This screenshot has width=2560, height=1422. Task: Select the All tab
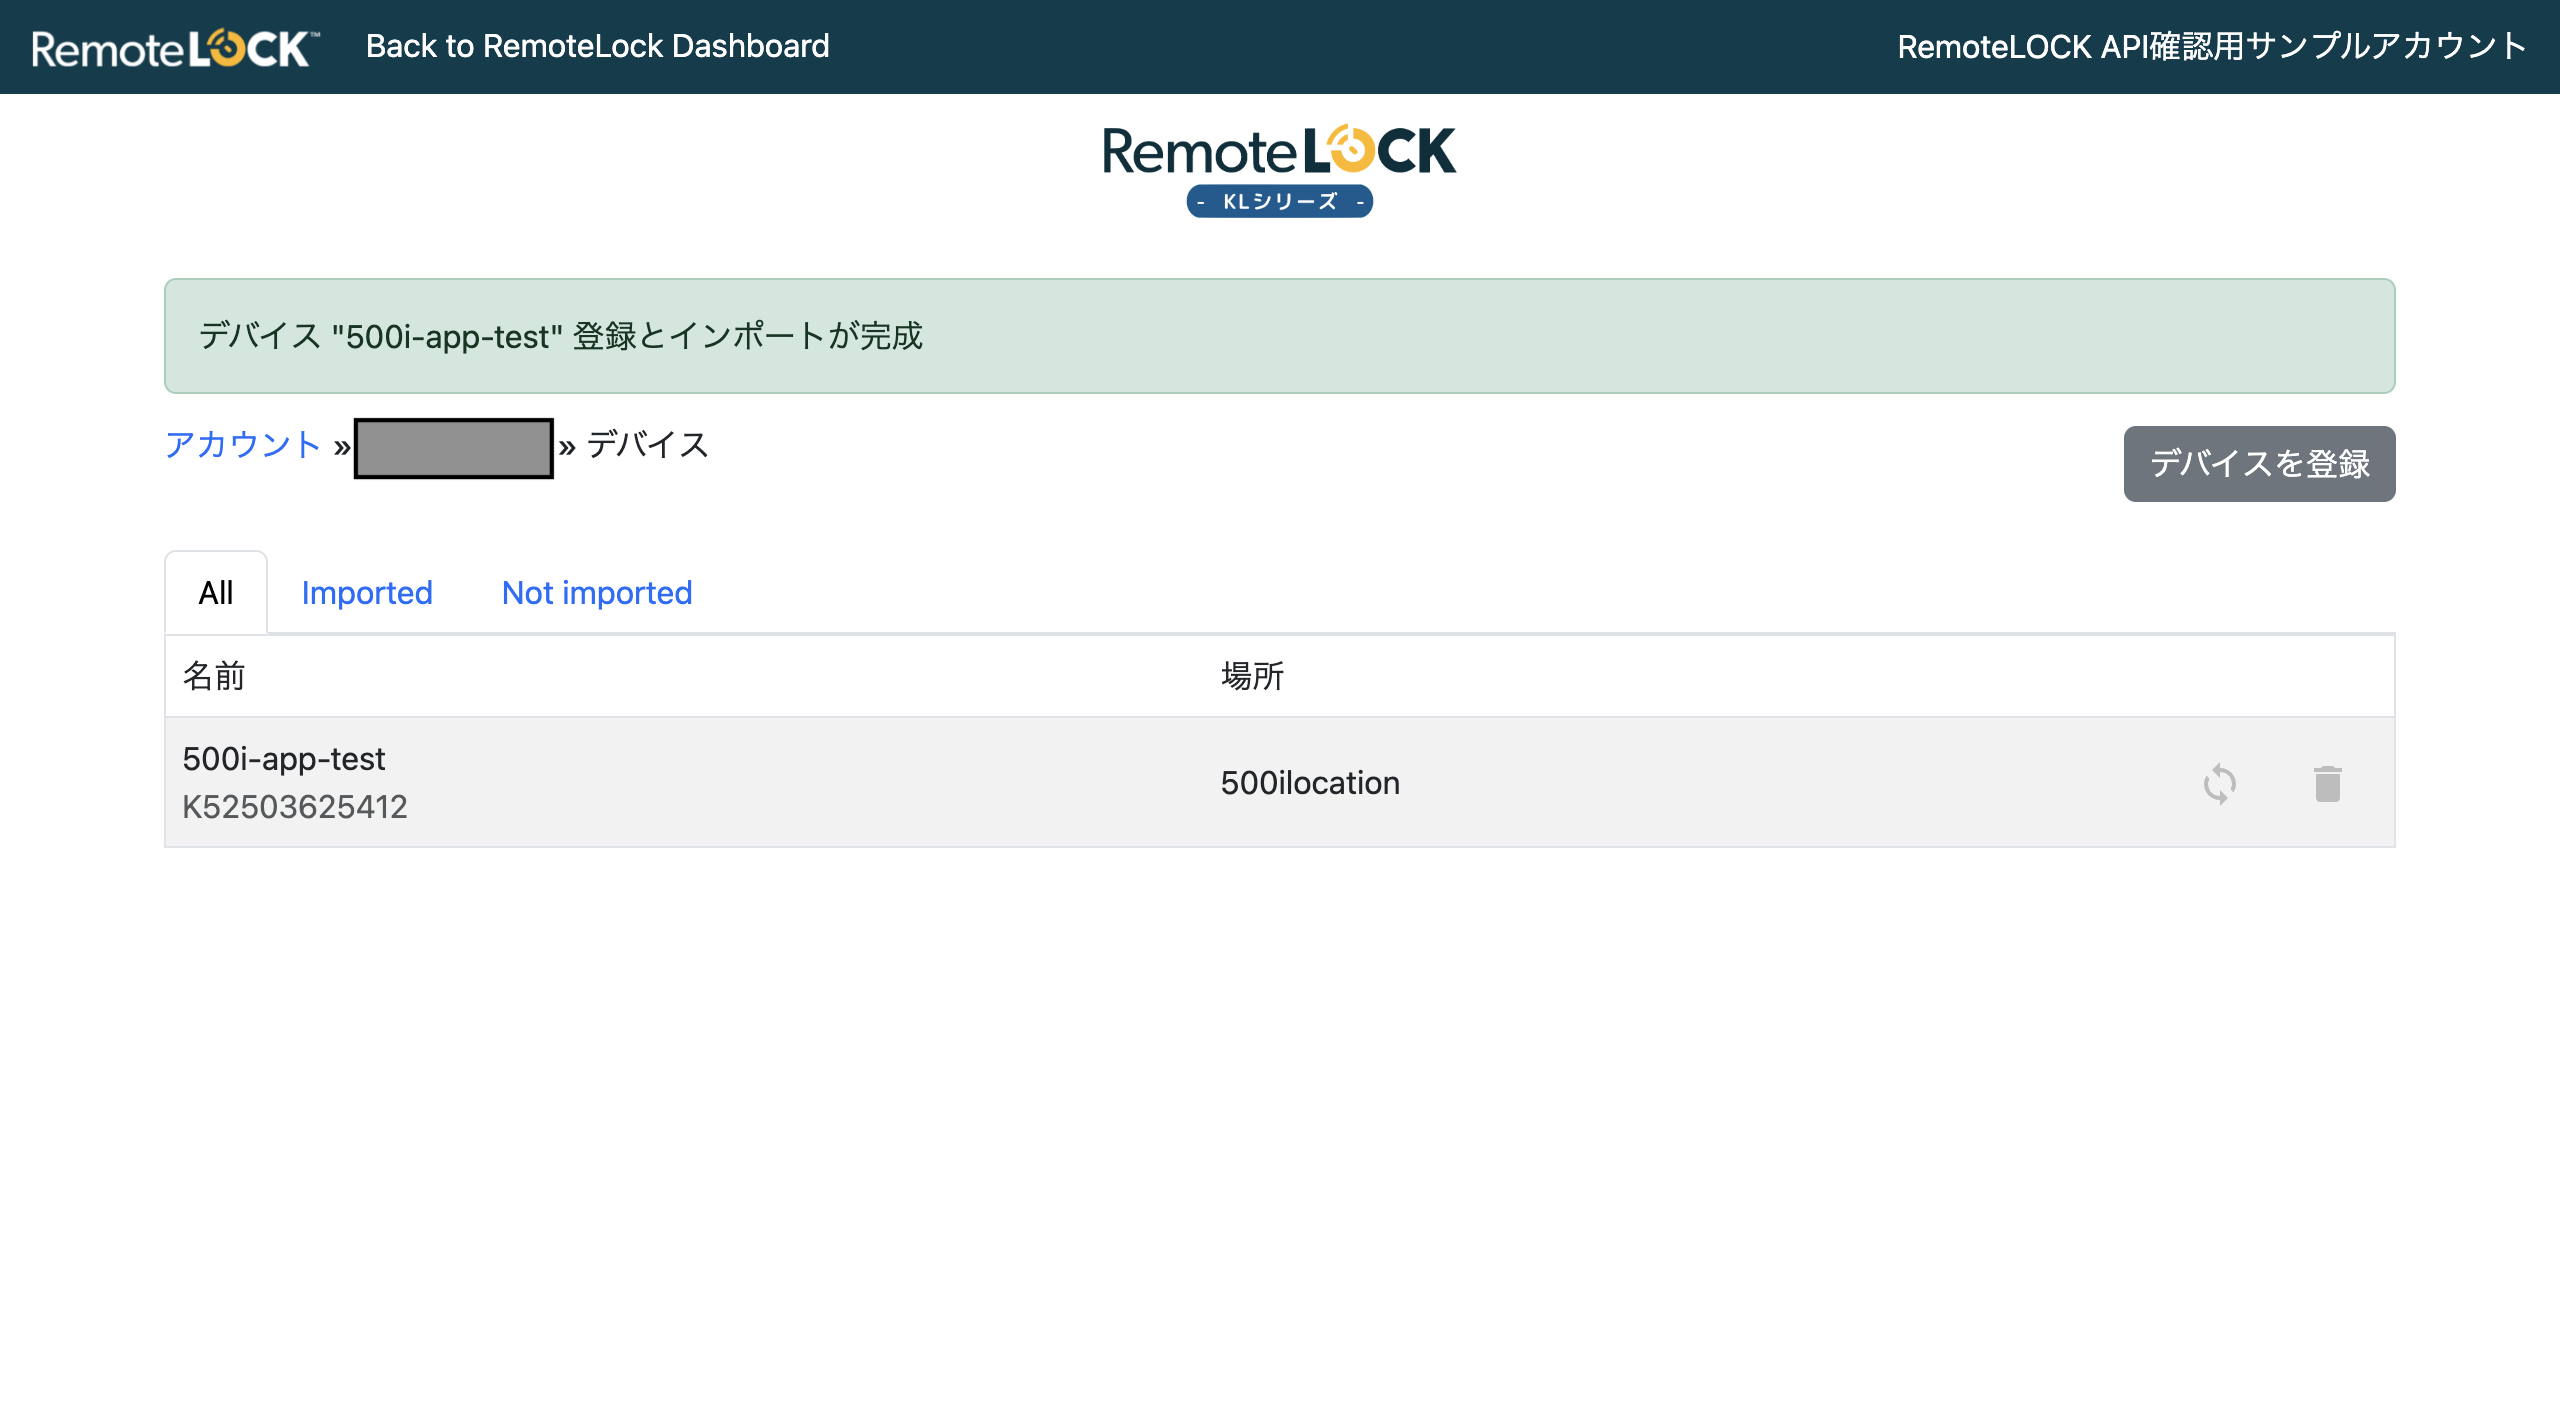[x=216, y=592]
